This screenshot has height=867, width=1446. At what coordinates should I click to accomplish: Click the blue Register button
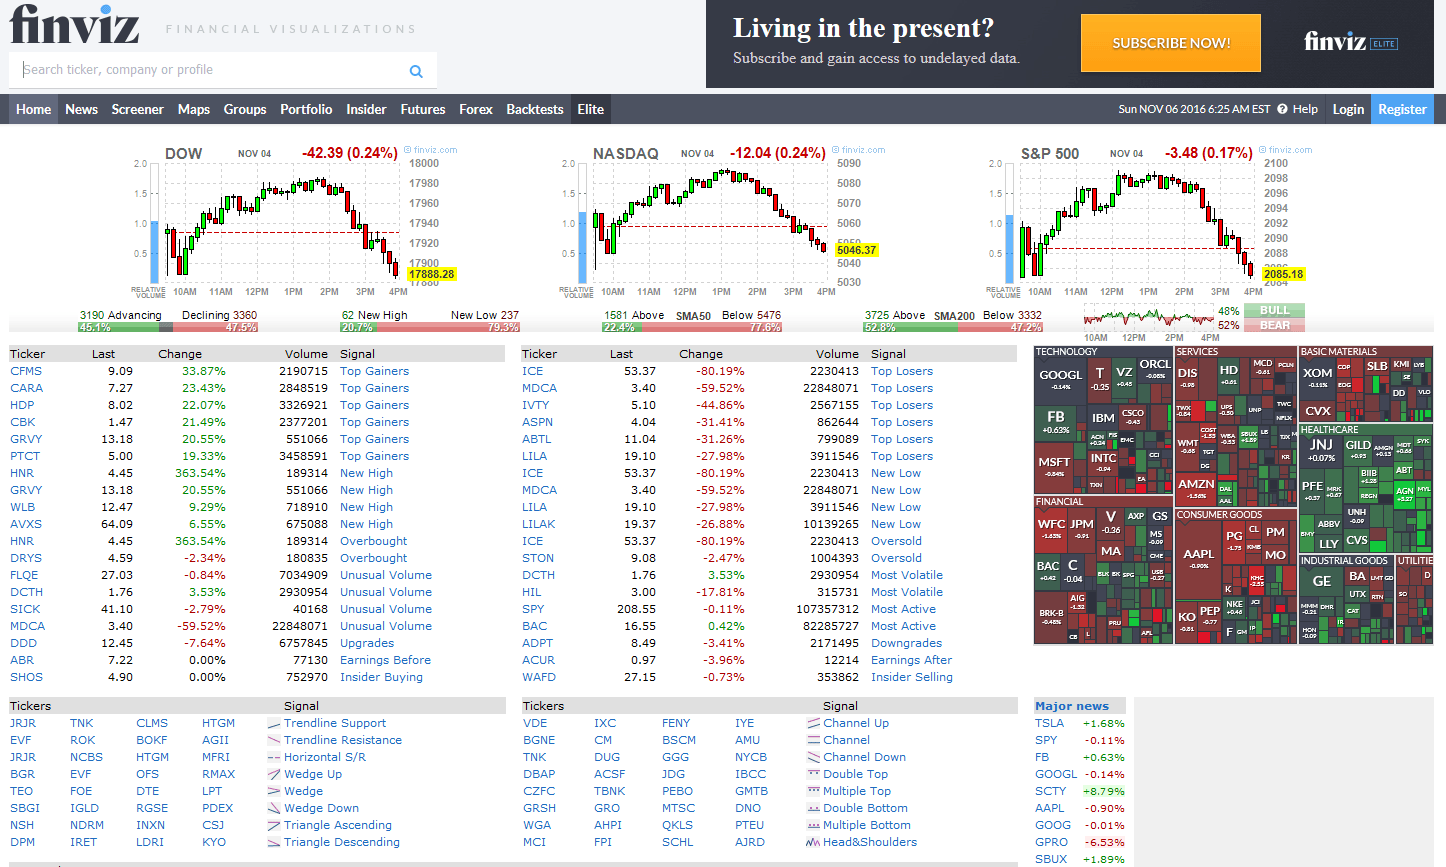click(x=1401, y=109)
